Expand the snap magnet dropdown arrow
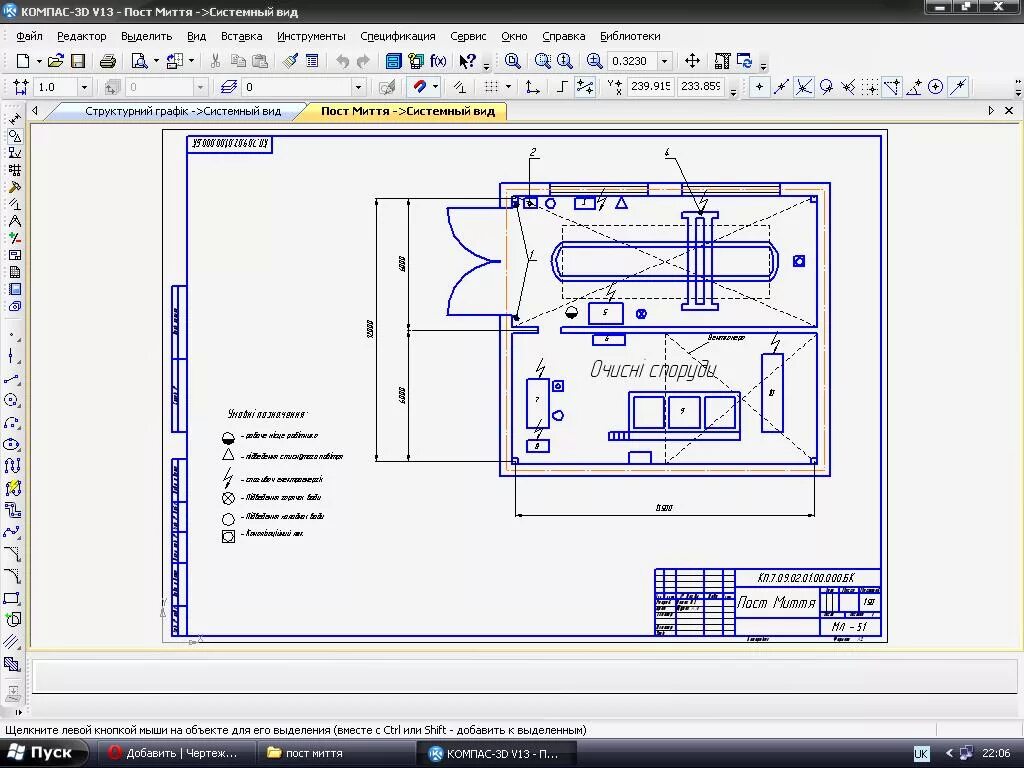This screenshot has width=1024, height=768. pyautogui.click(x=436, y=87)
